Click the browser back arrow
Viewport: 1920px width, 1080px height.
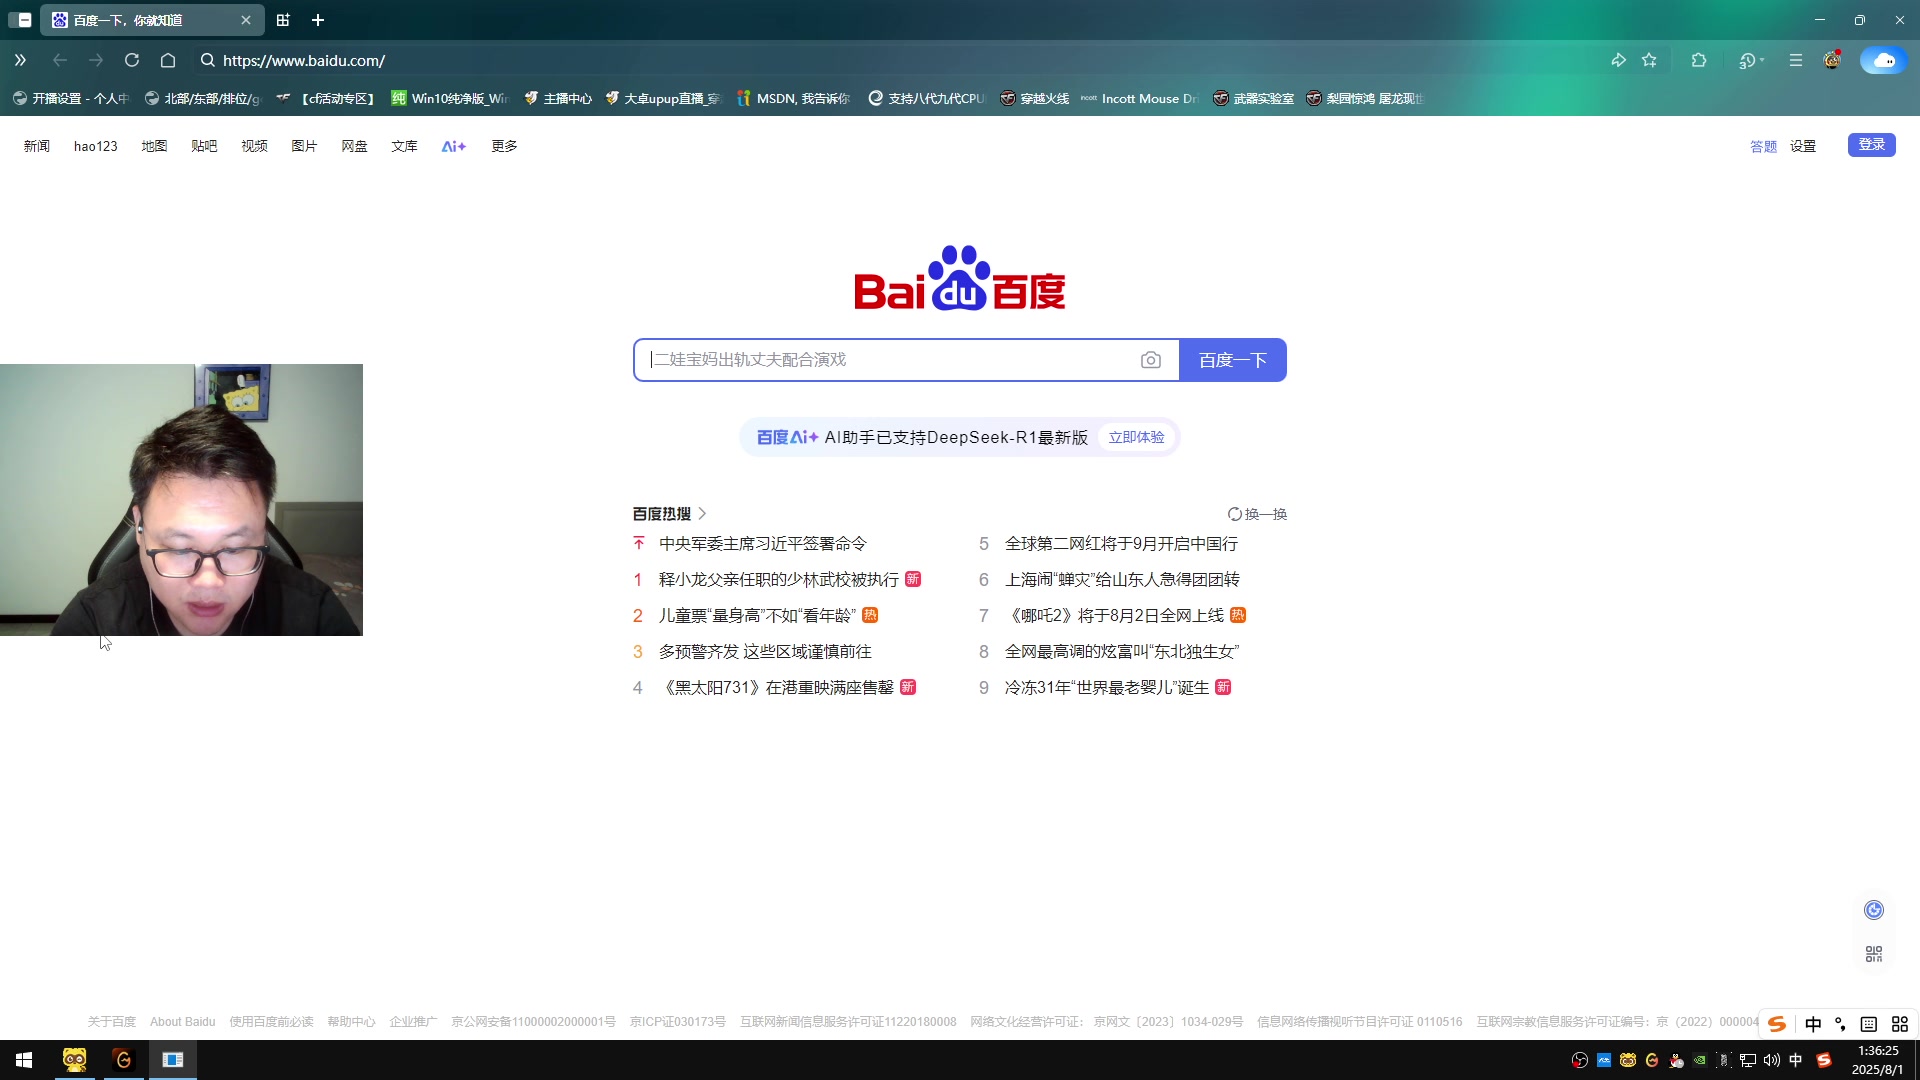(60, 60)
